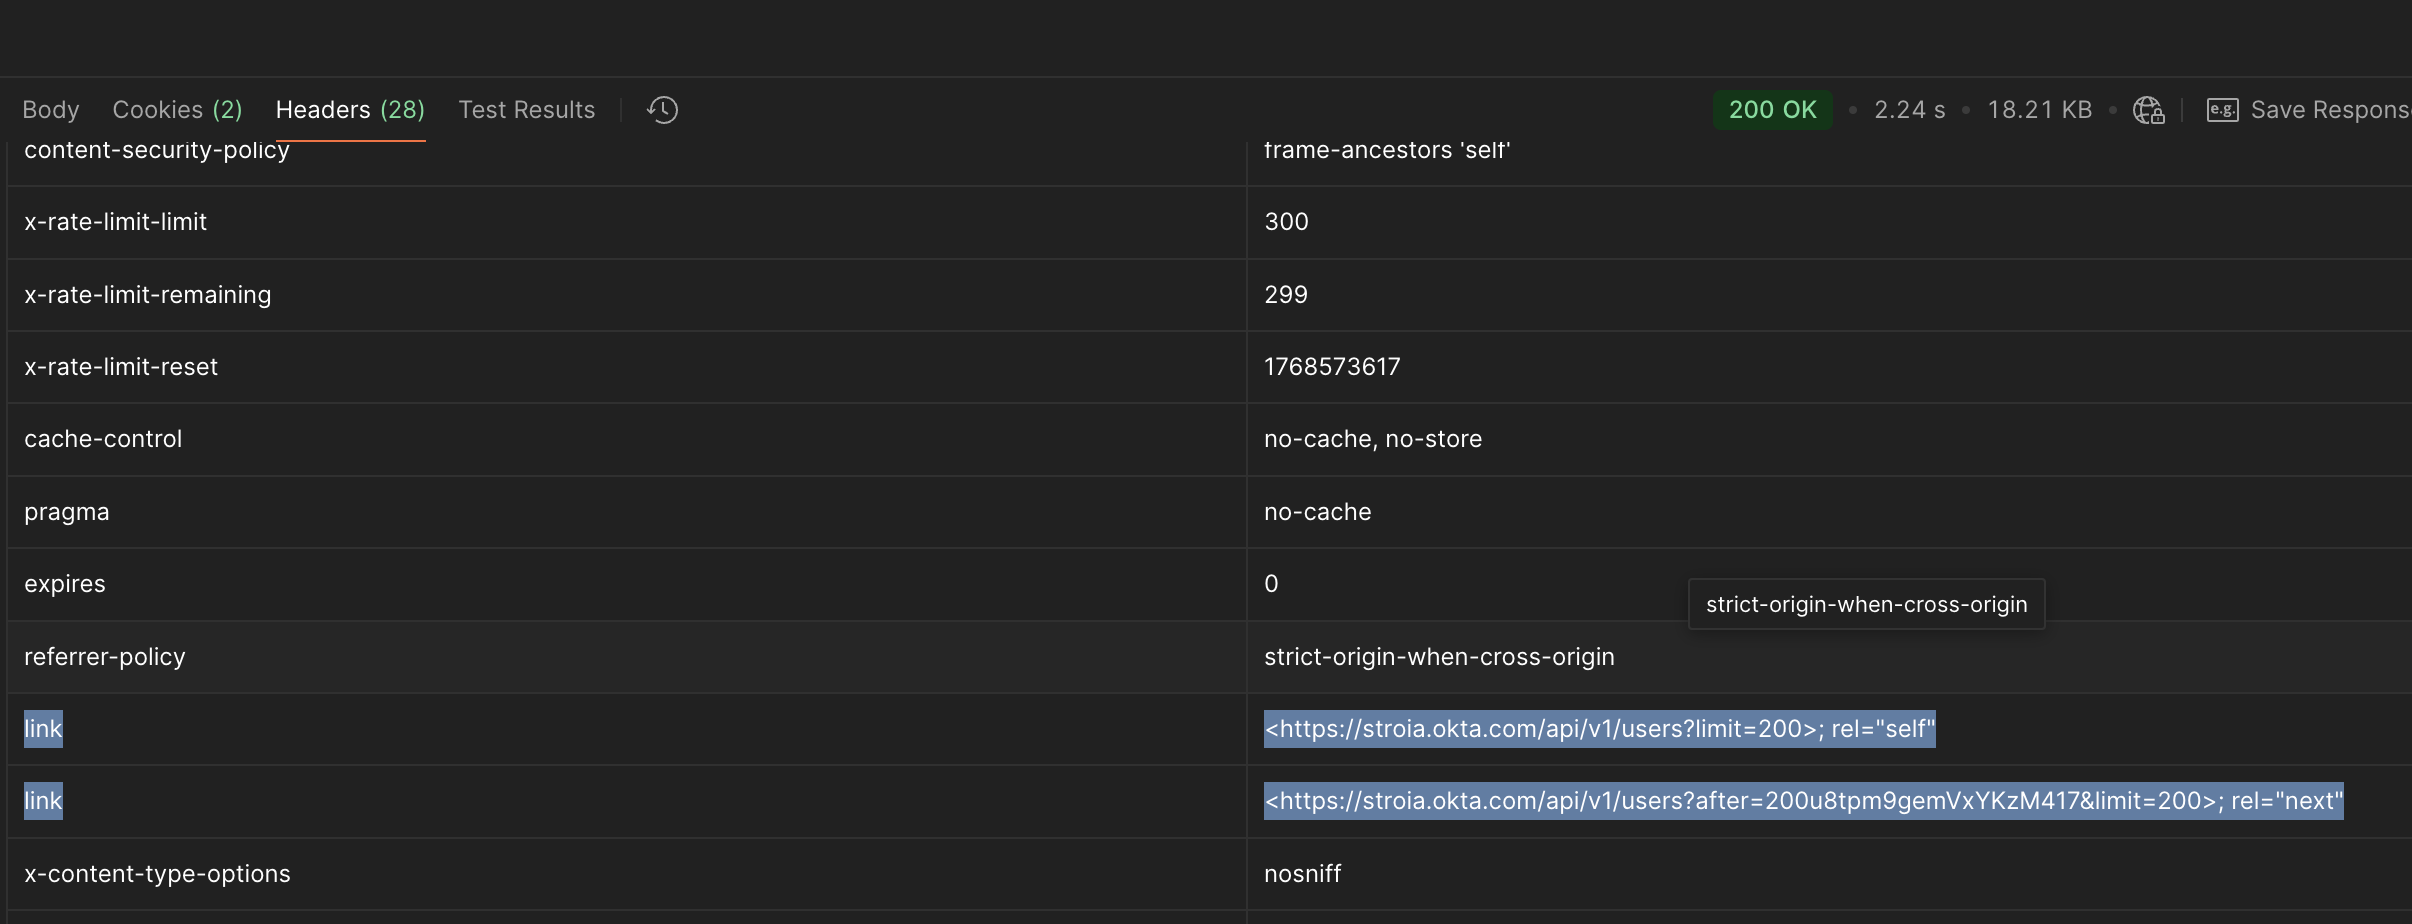
Task: Click the value no-cache, no-store
Action: (1373, 439)
